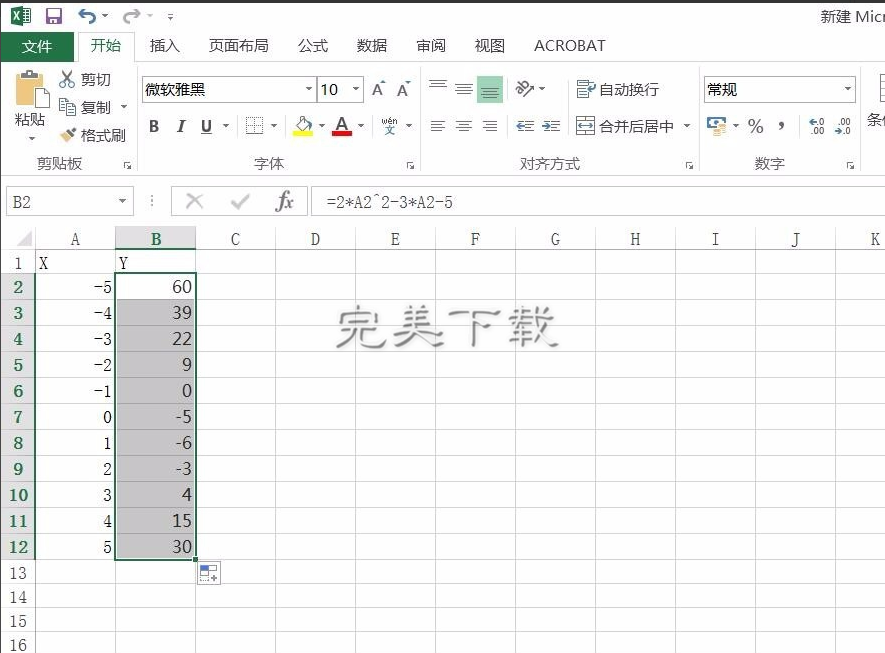Expand the Name Box dropdown arrow

point(122,201)
